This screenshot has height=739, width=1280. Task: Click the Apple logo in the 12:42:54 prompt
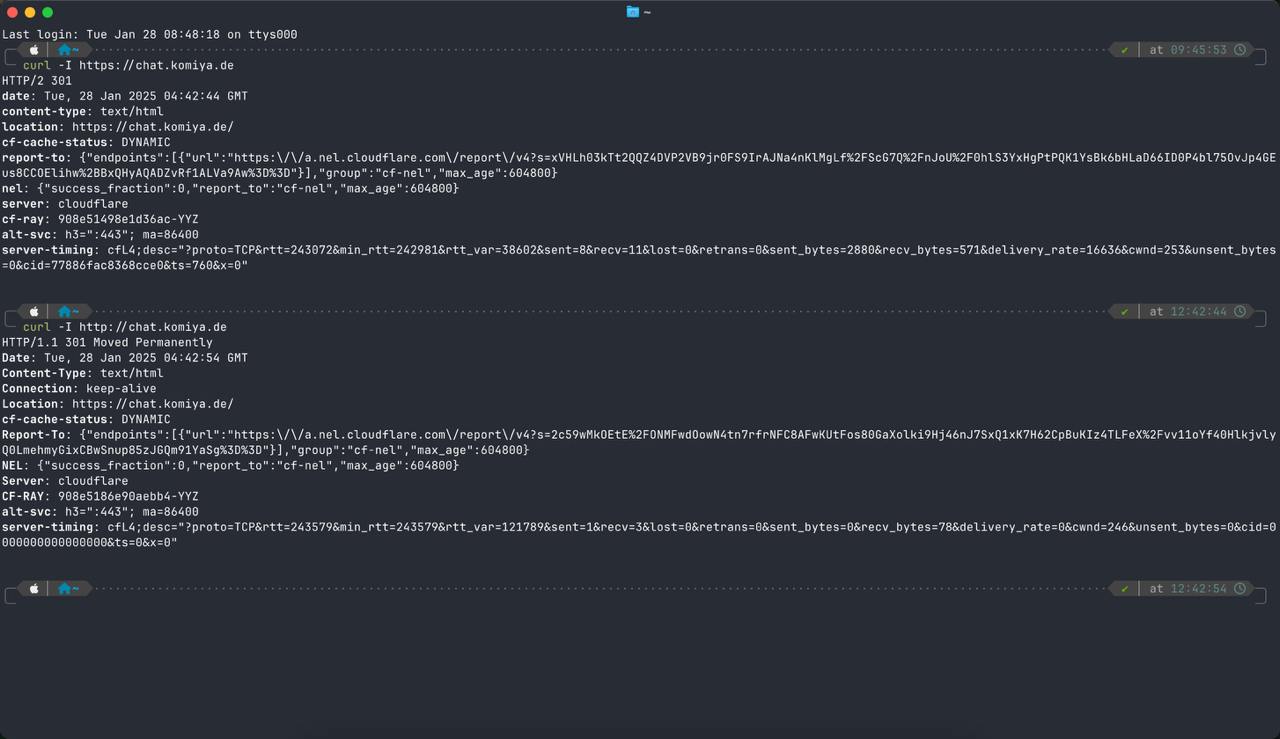click(x=34, y=589)
